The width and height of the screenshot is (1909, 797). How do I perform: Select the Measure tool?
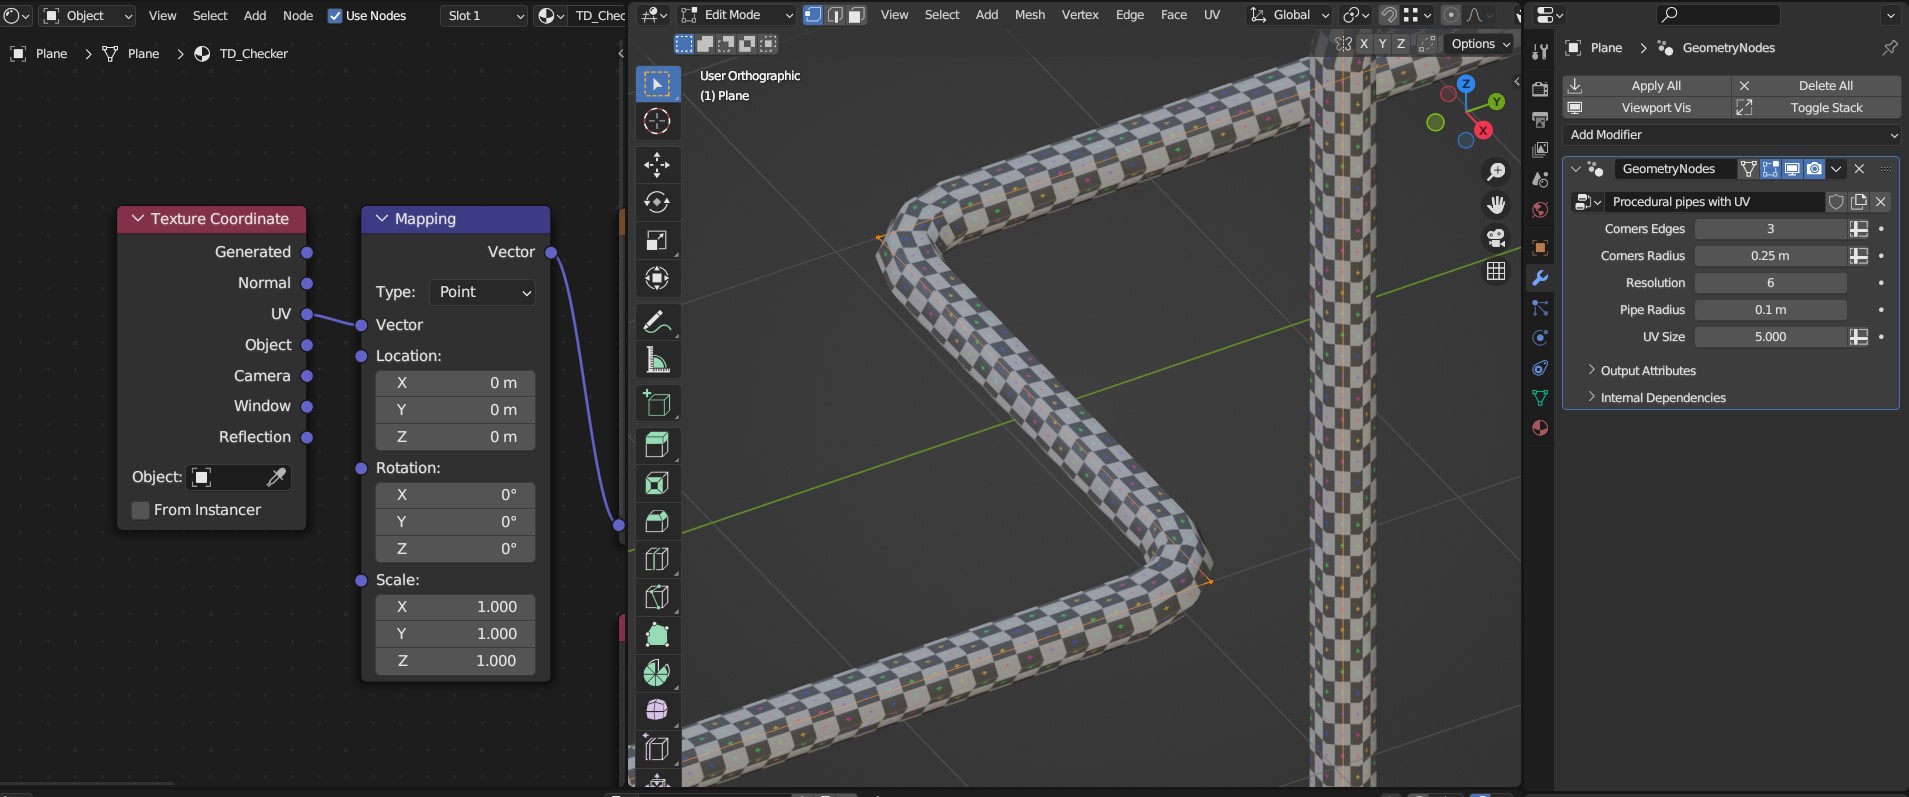(657, 360)
